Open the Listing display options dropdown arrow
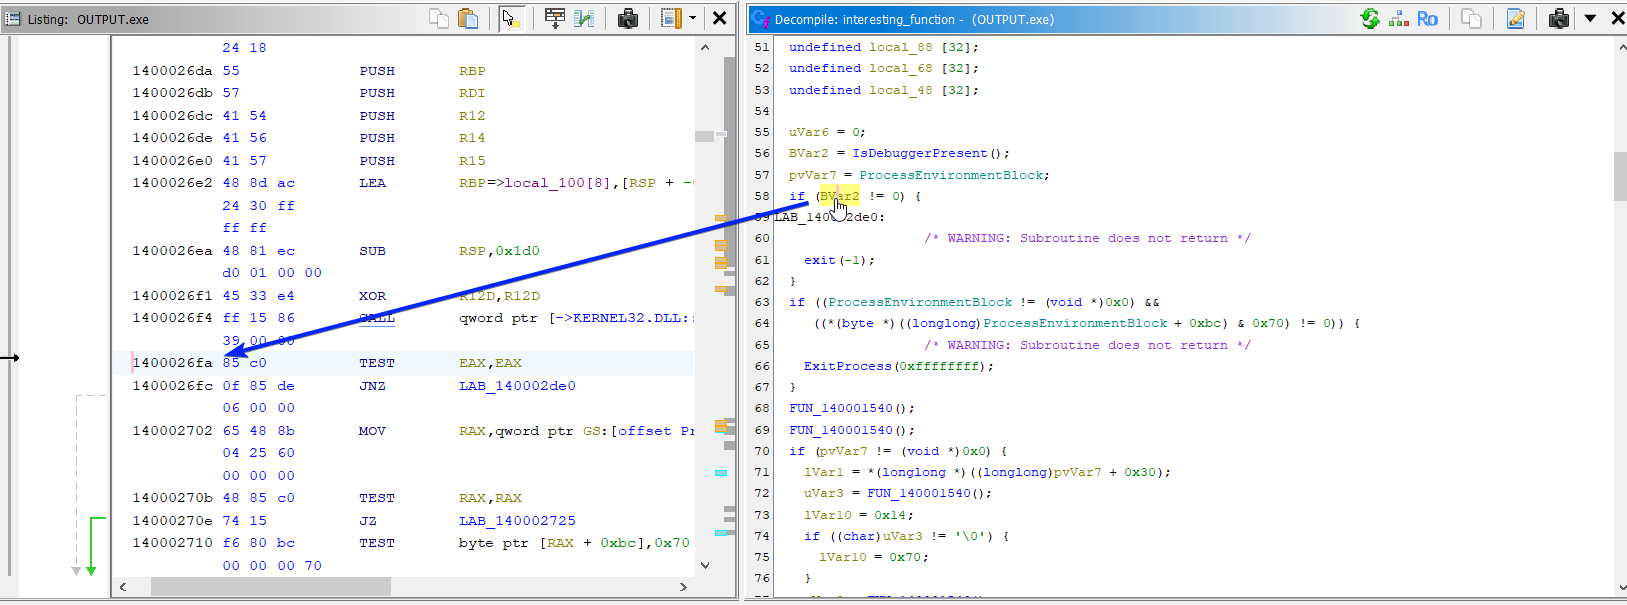1627x605 pixels. pyautogui.click(x=692, y=18)
